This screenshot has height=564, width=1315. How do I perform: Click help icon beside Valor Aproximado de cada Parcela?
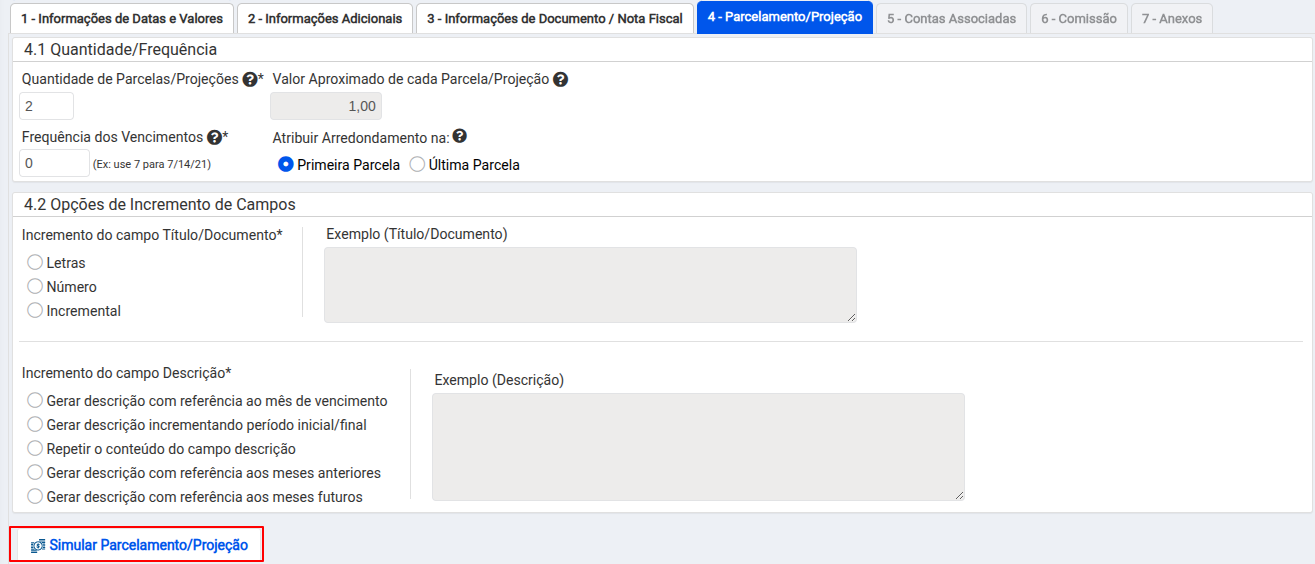point(561,79)
